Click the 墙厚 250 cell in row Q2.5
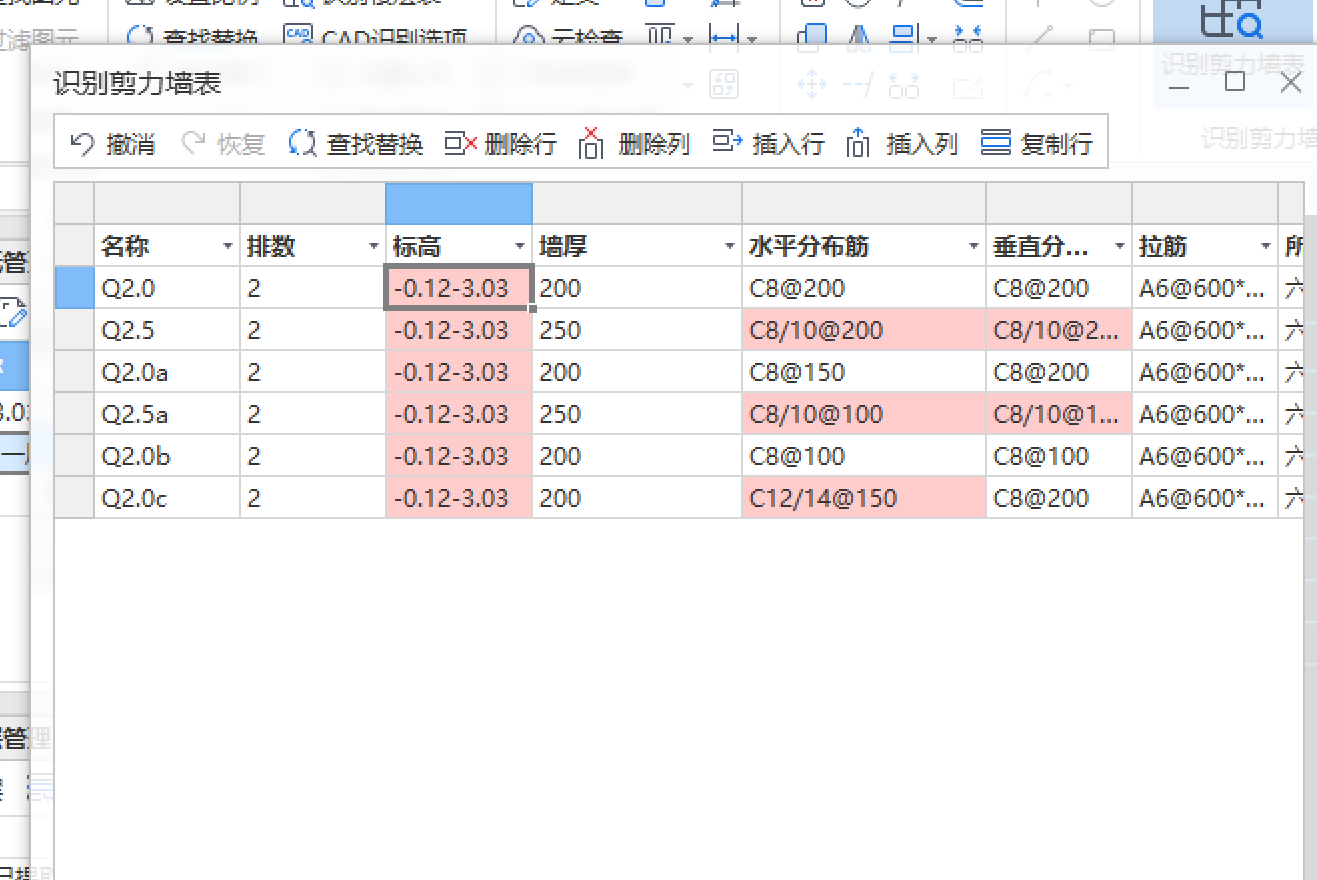1317x880 pixels. [x=637, y=330]
